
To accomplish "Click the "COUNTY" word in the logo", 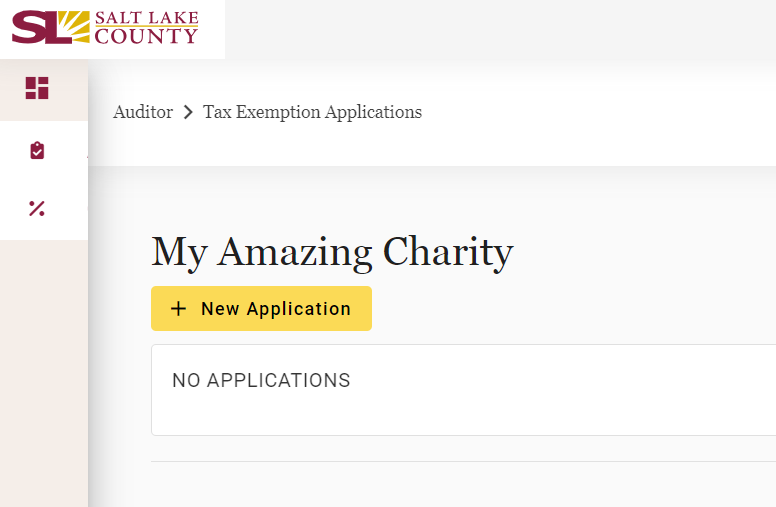I will pos(146,36).
